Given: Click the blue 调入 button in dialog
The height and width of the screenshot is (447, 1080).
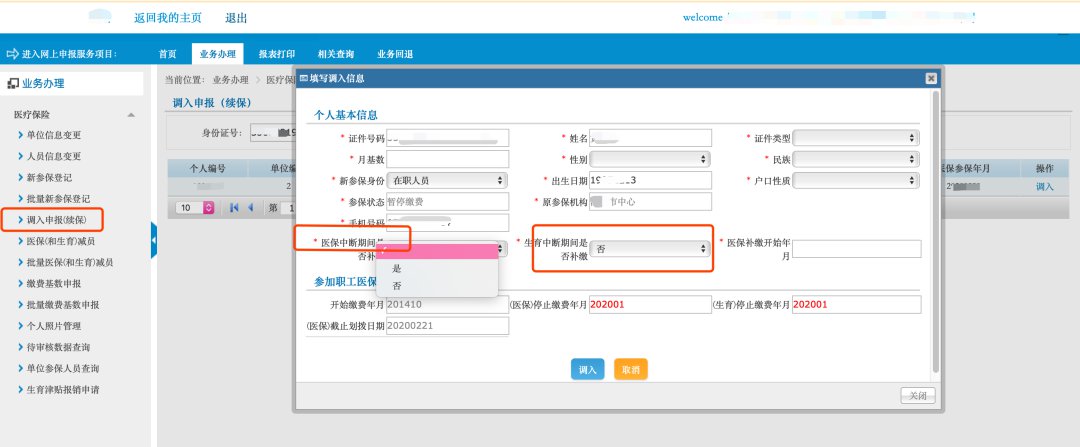Looking at the screenshot, I should click(587, 370).
